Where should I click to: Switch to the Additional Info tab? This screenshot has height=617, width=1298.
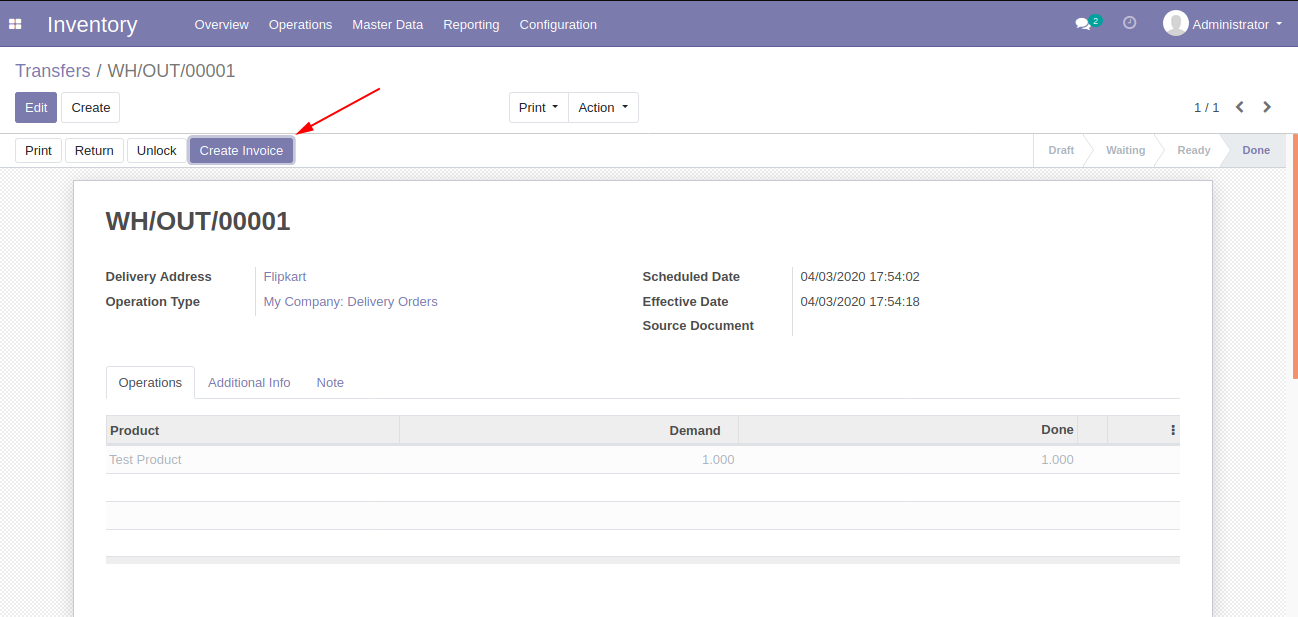[x=249, y=383]
